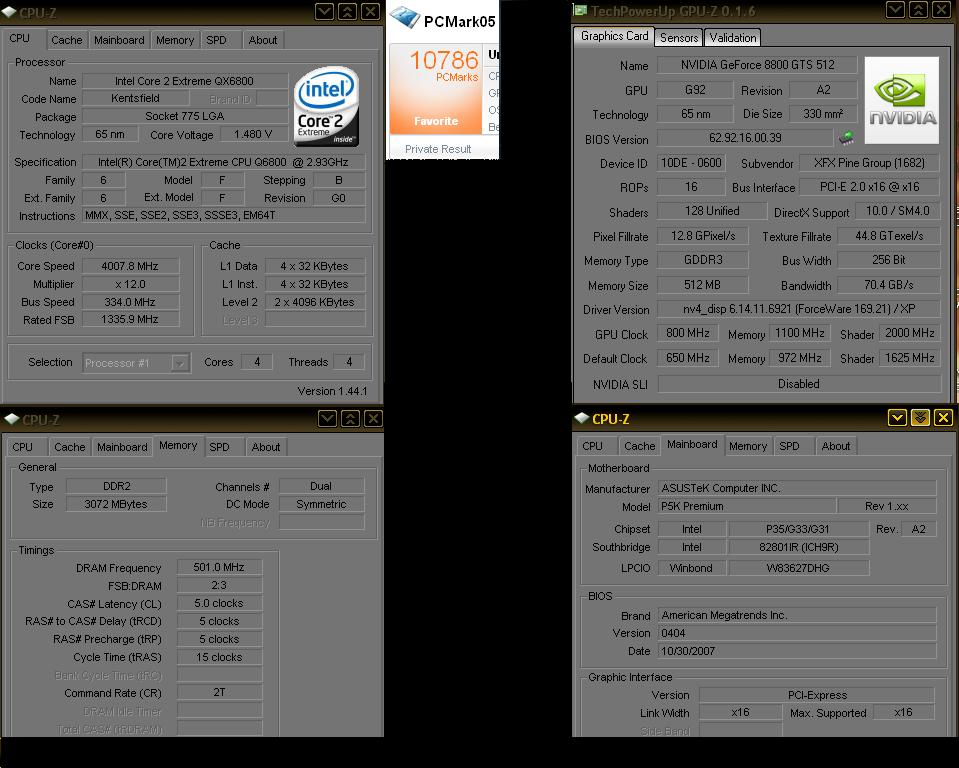Viewport: 959px width, 768px height.
Task: Click the GPU-Z title bar icon
Action: point(580,10)
